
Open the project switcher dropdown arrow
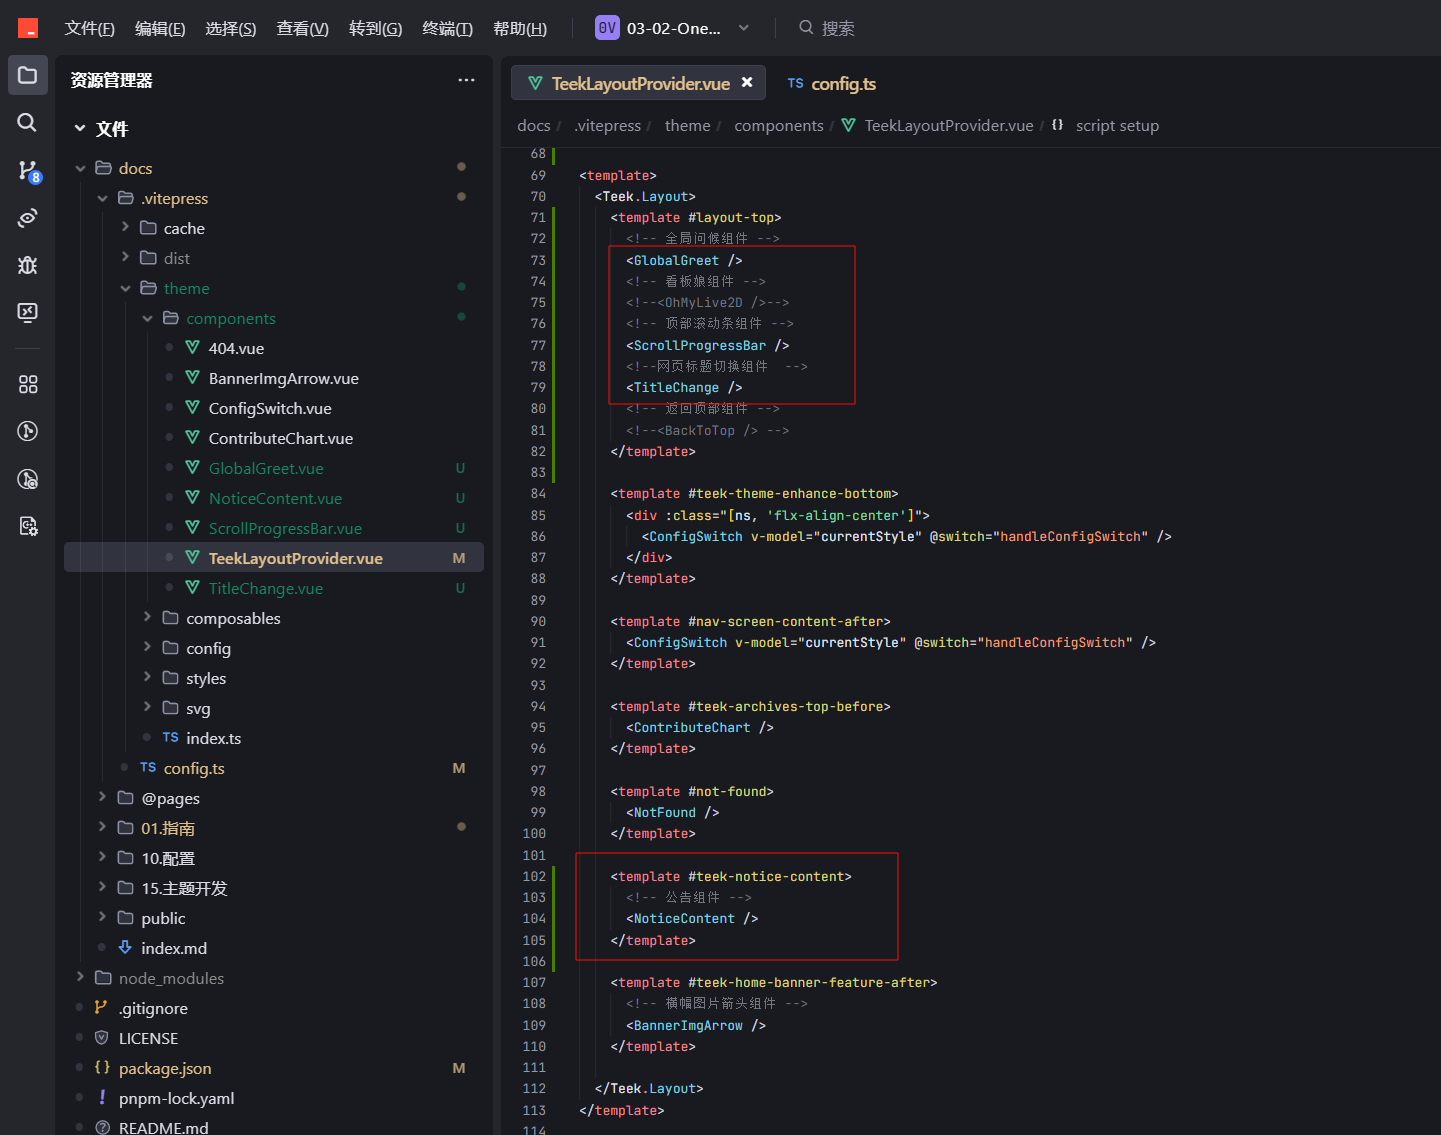click(744, 28)
